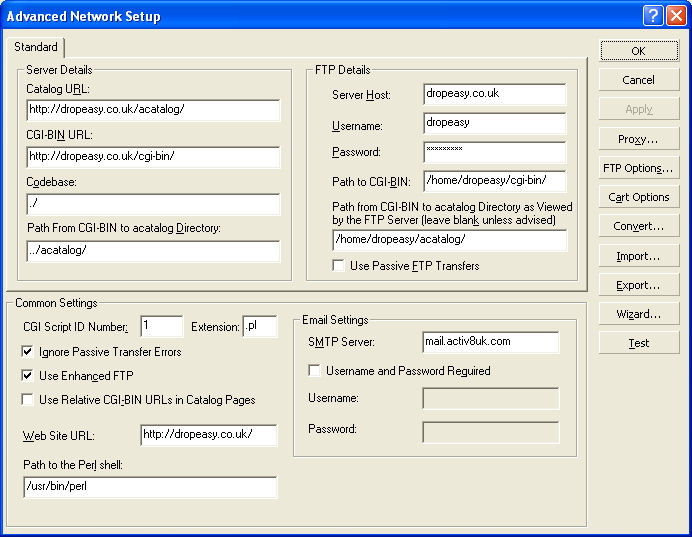Open Cart Options

(638, 197)
